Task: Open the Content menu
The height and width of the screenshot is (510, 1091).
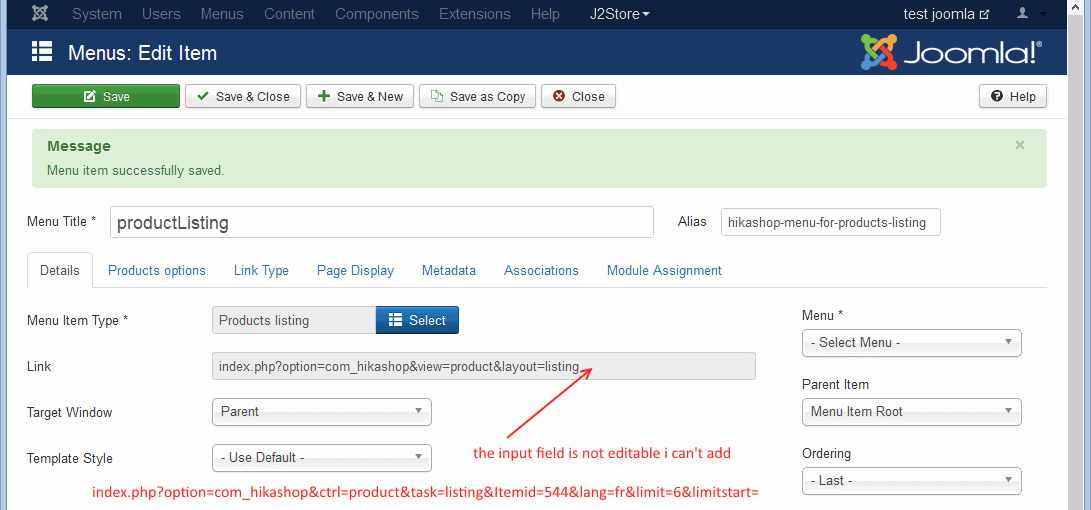Action: [x=289, y=14]
